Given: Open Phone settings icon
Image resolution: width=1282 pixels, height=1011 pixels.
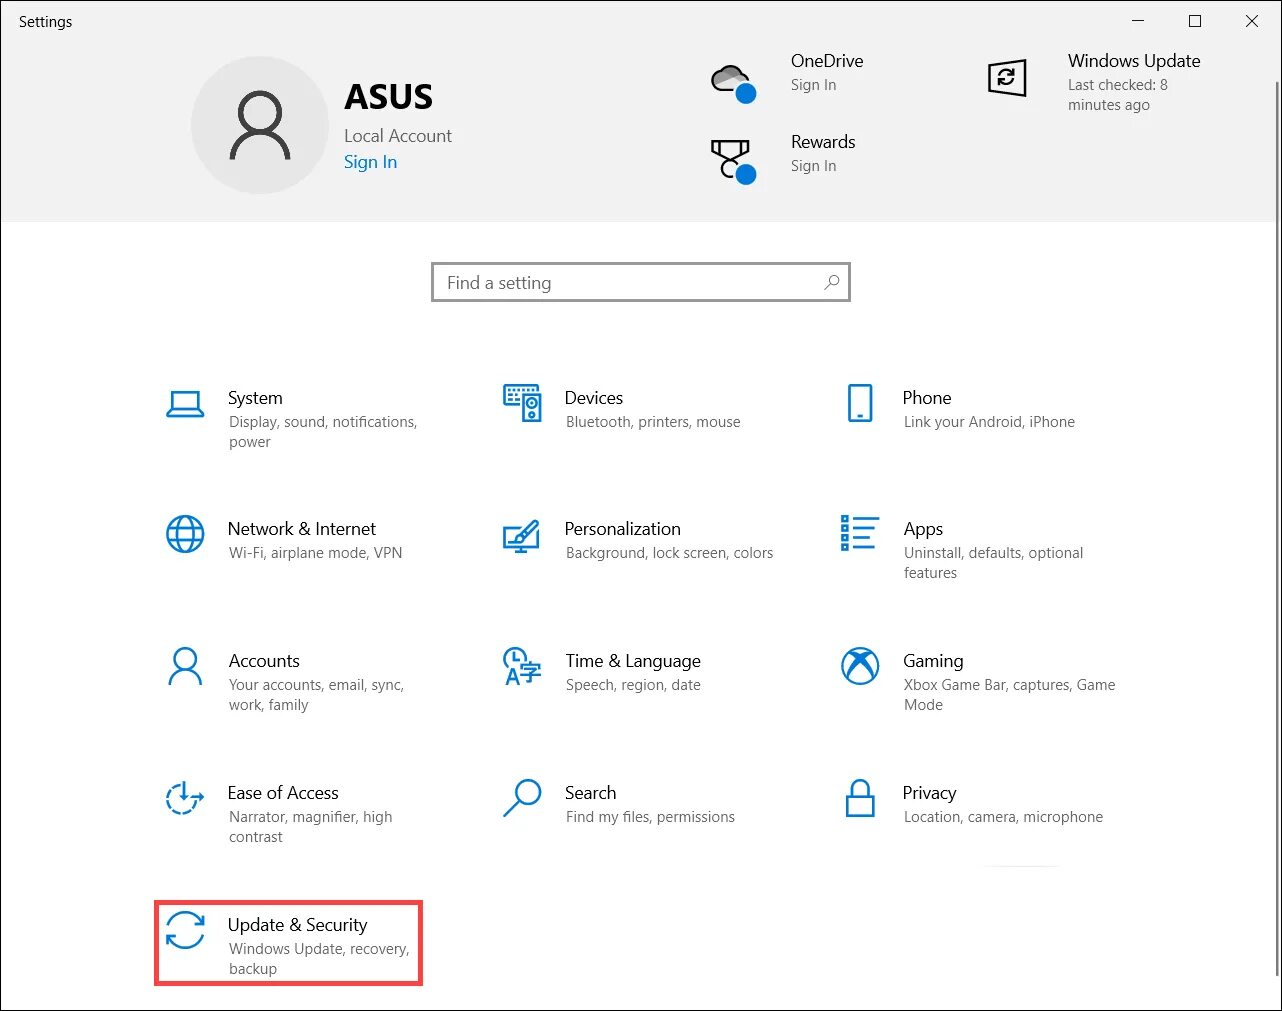Looking at the screenshot, I should (860, 403).
